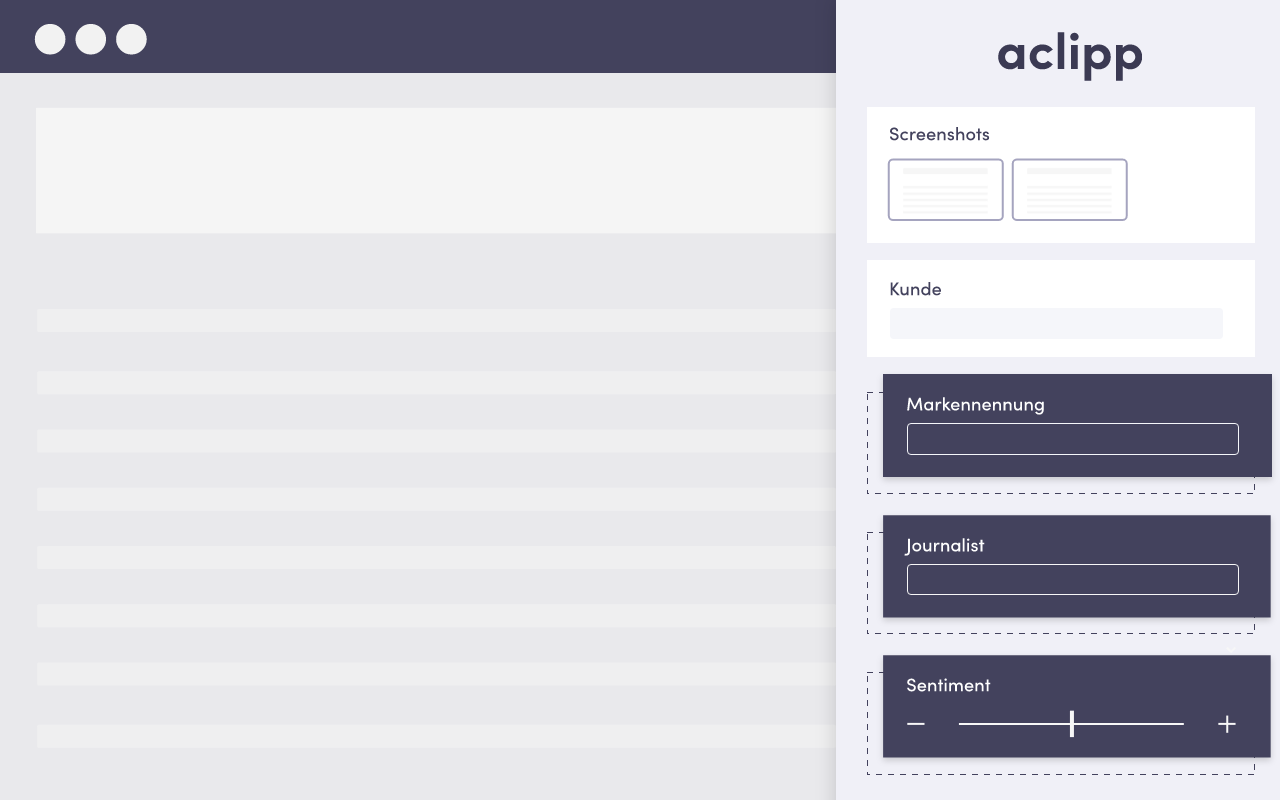
Task: Click the middle window control dot
Action: pos(91,39)
